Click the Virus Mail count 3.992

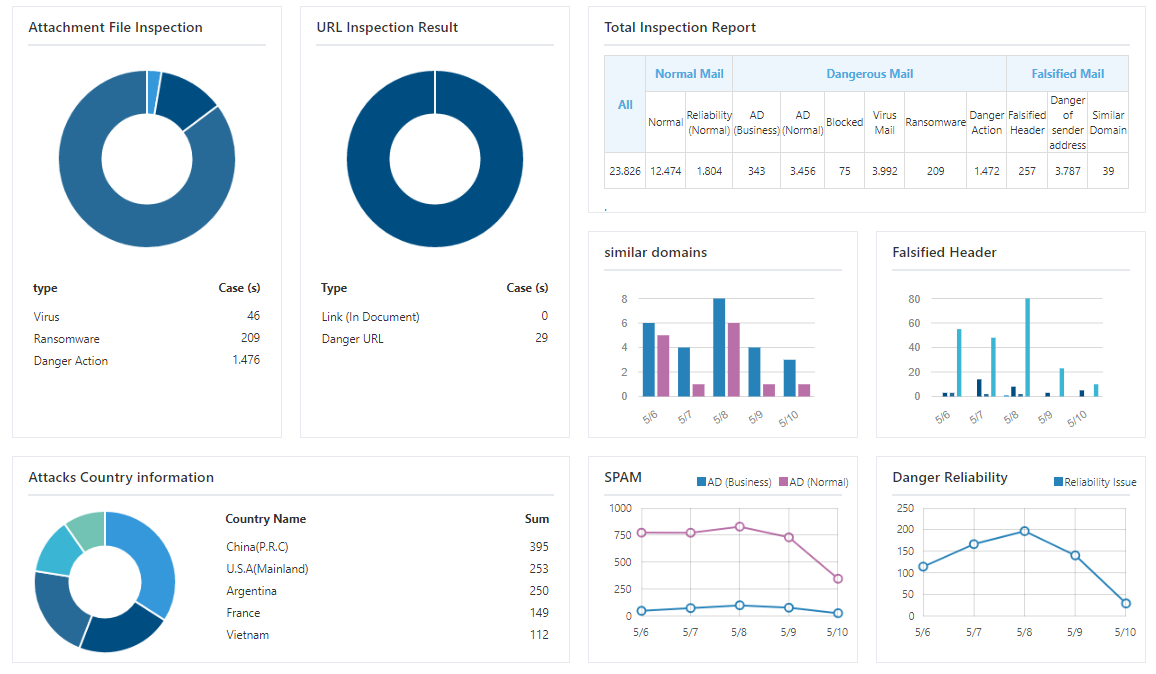coord(884,171)
